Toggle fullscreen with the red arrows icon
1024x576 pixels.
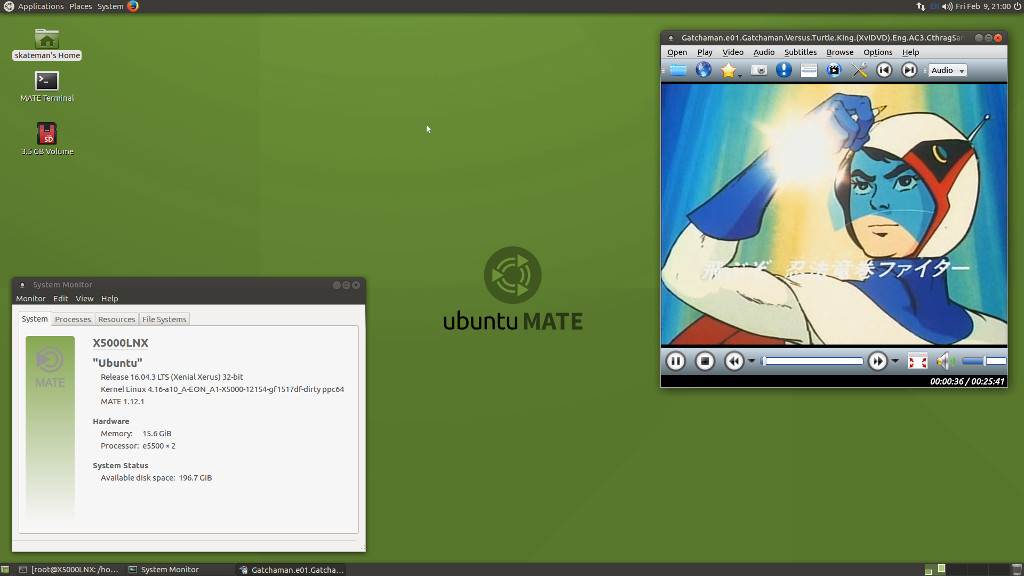918,361
